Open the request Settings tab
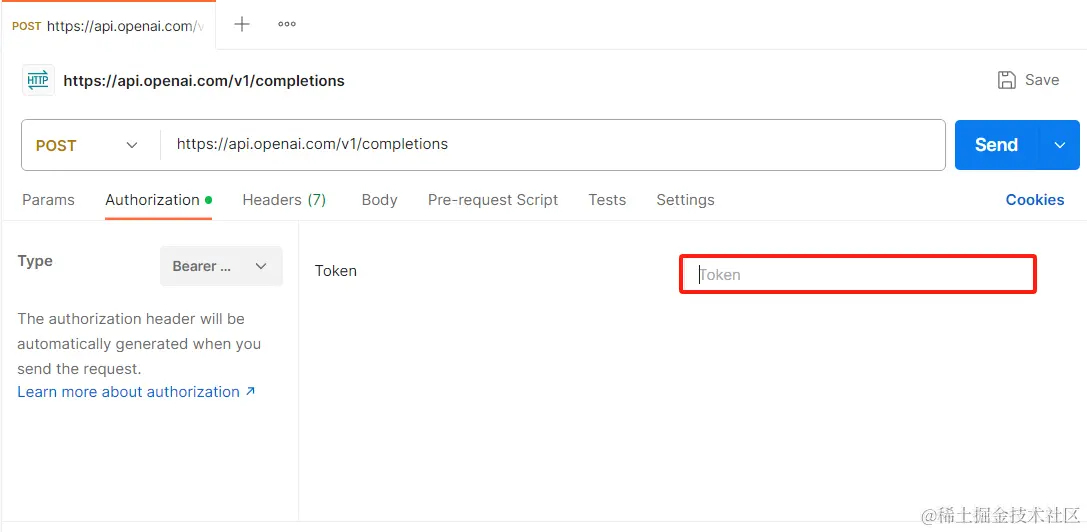Viewport: 1087px width, 532px height. (x=686, y=200)
